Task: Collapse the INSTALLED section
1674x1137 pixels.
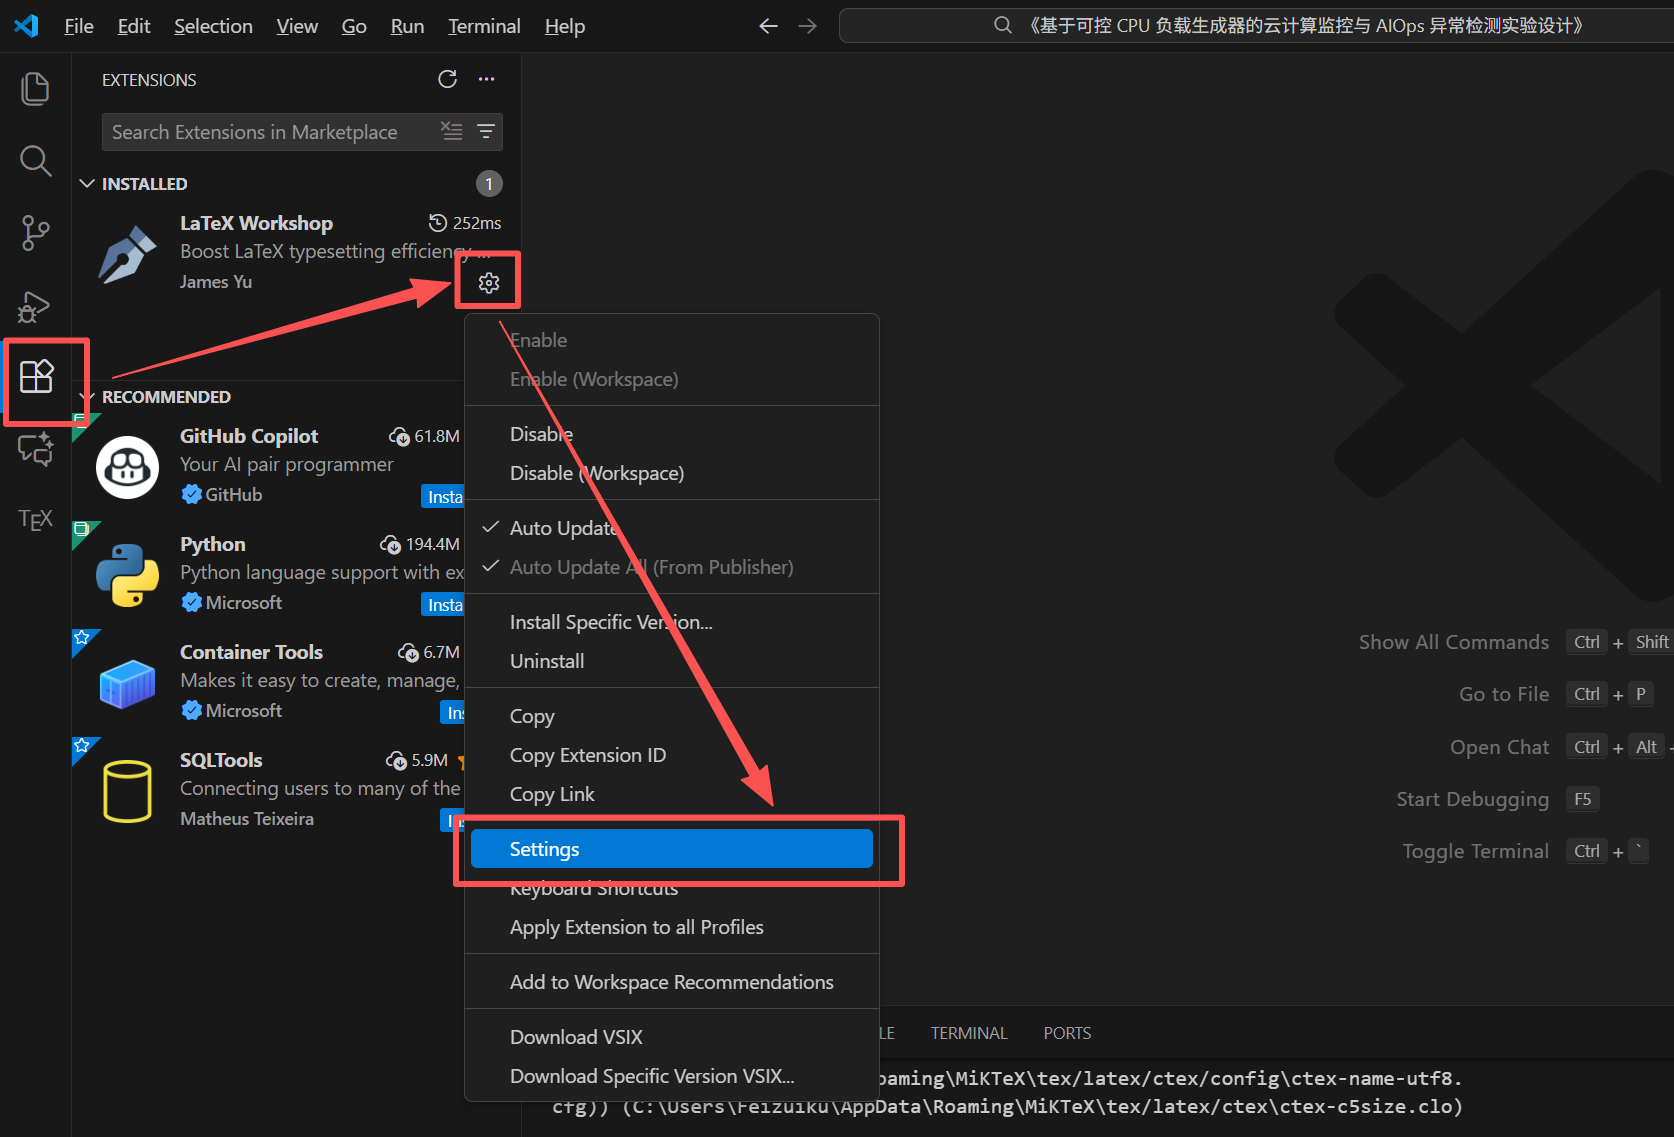Action: [x=87, y=183]
